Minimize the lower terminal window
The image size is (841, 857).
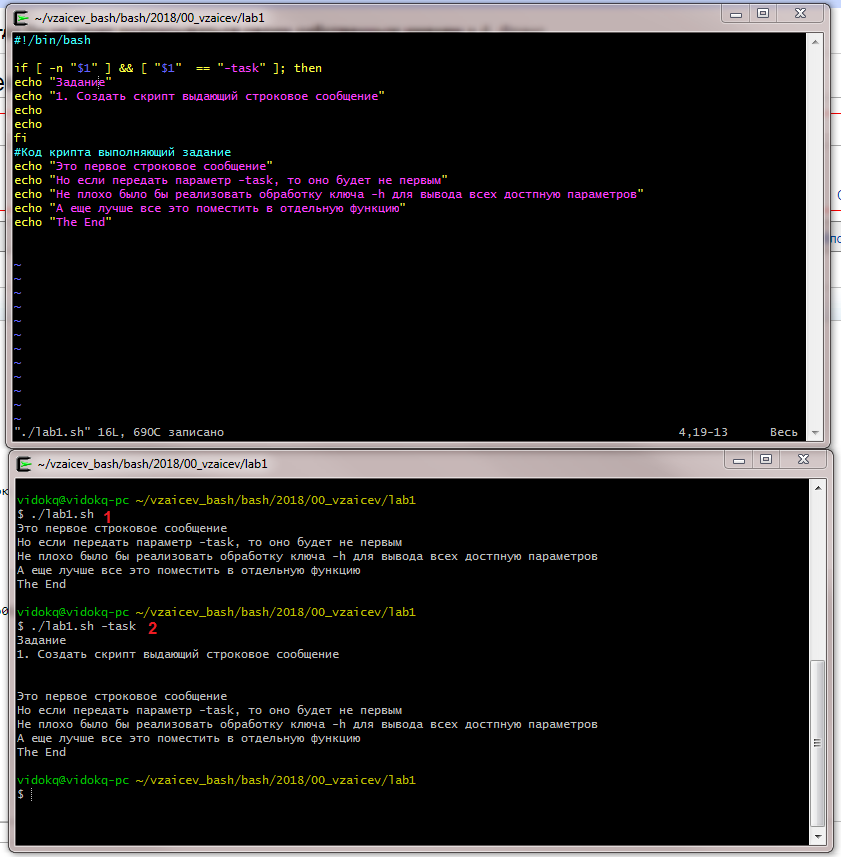coord(739,460)
